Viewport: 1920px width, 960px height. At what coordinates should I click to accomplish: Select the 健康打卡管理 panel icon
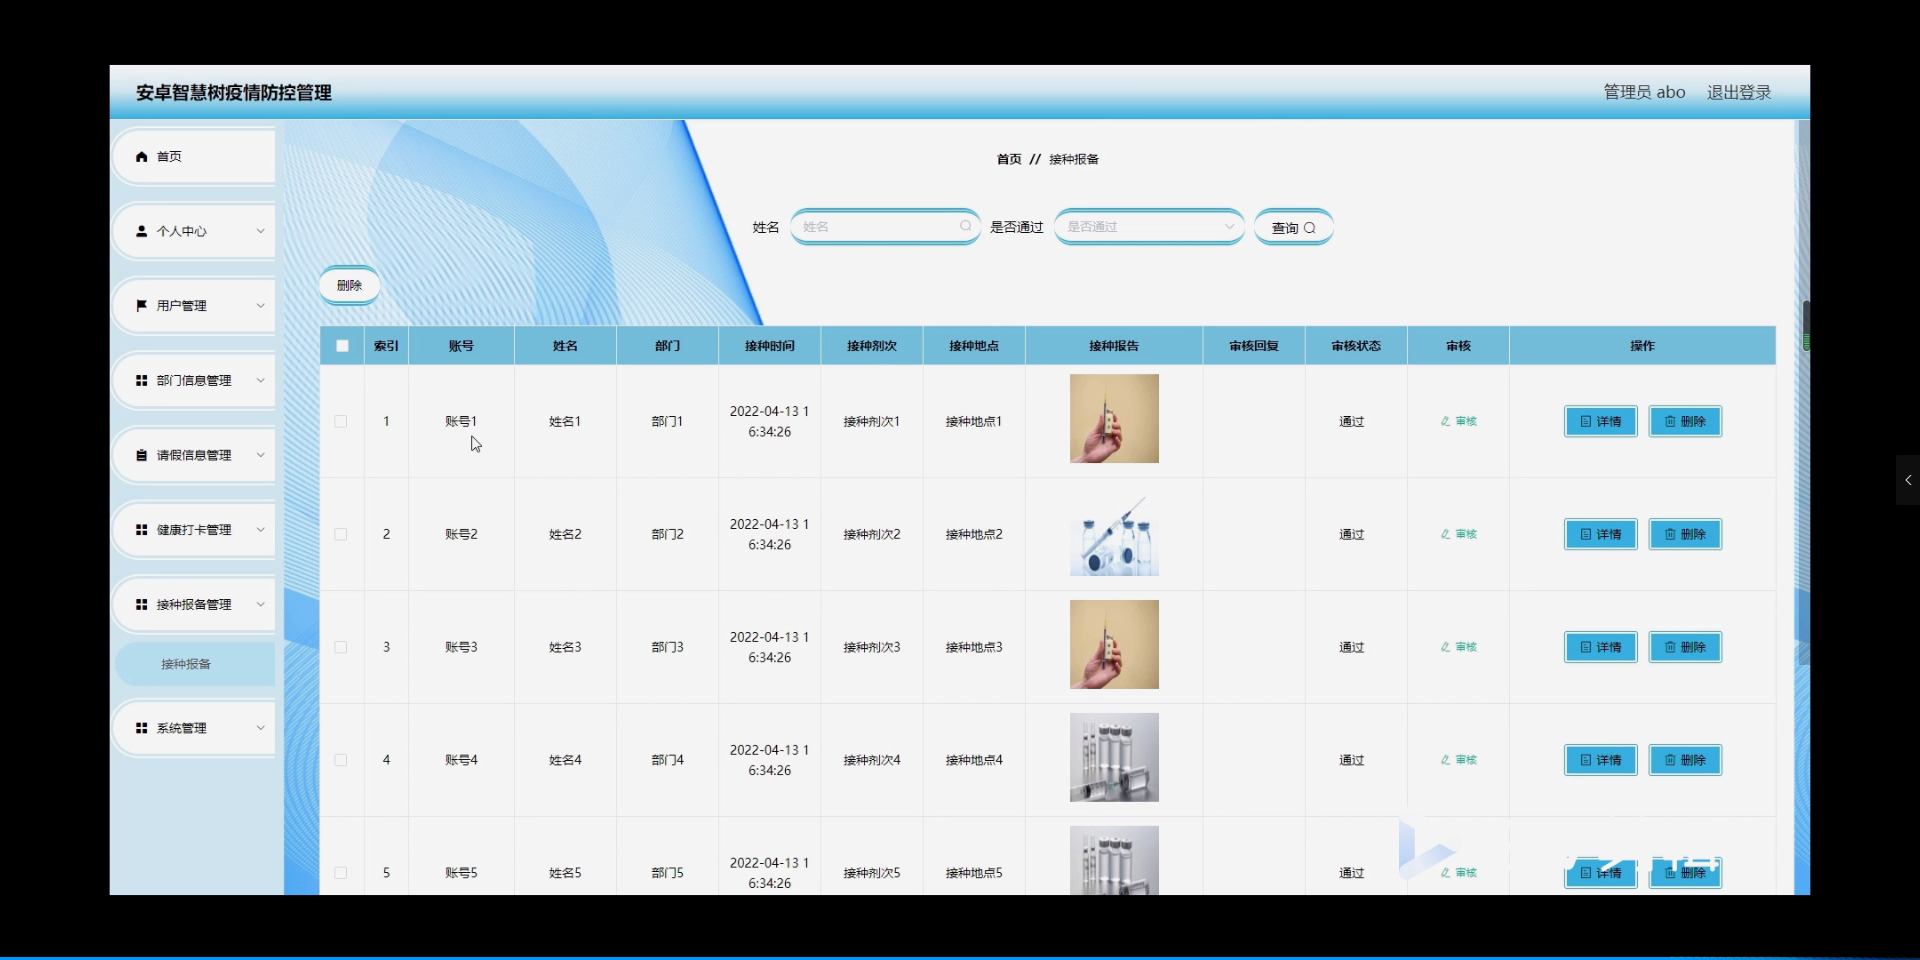tap(141, 529)
